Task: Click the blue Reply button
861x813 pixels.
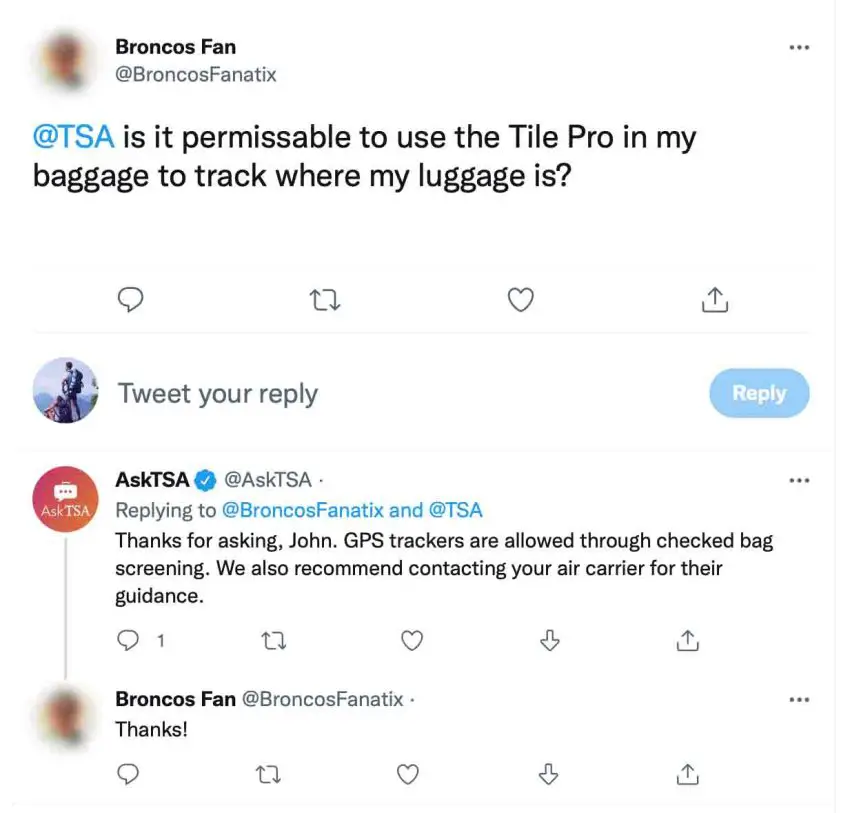Action: click(758, 393)
